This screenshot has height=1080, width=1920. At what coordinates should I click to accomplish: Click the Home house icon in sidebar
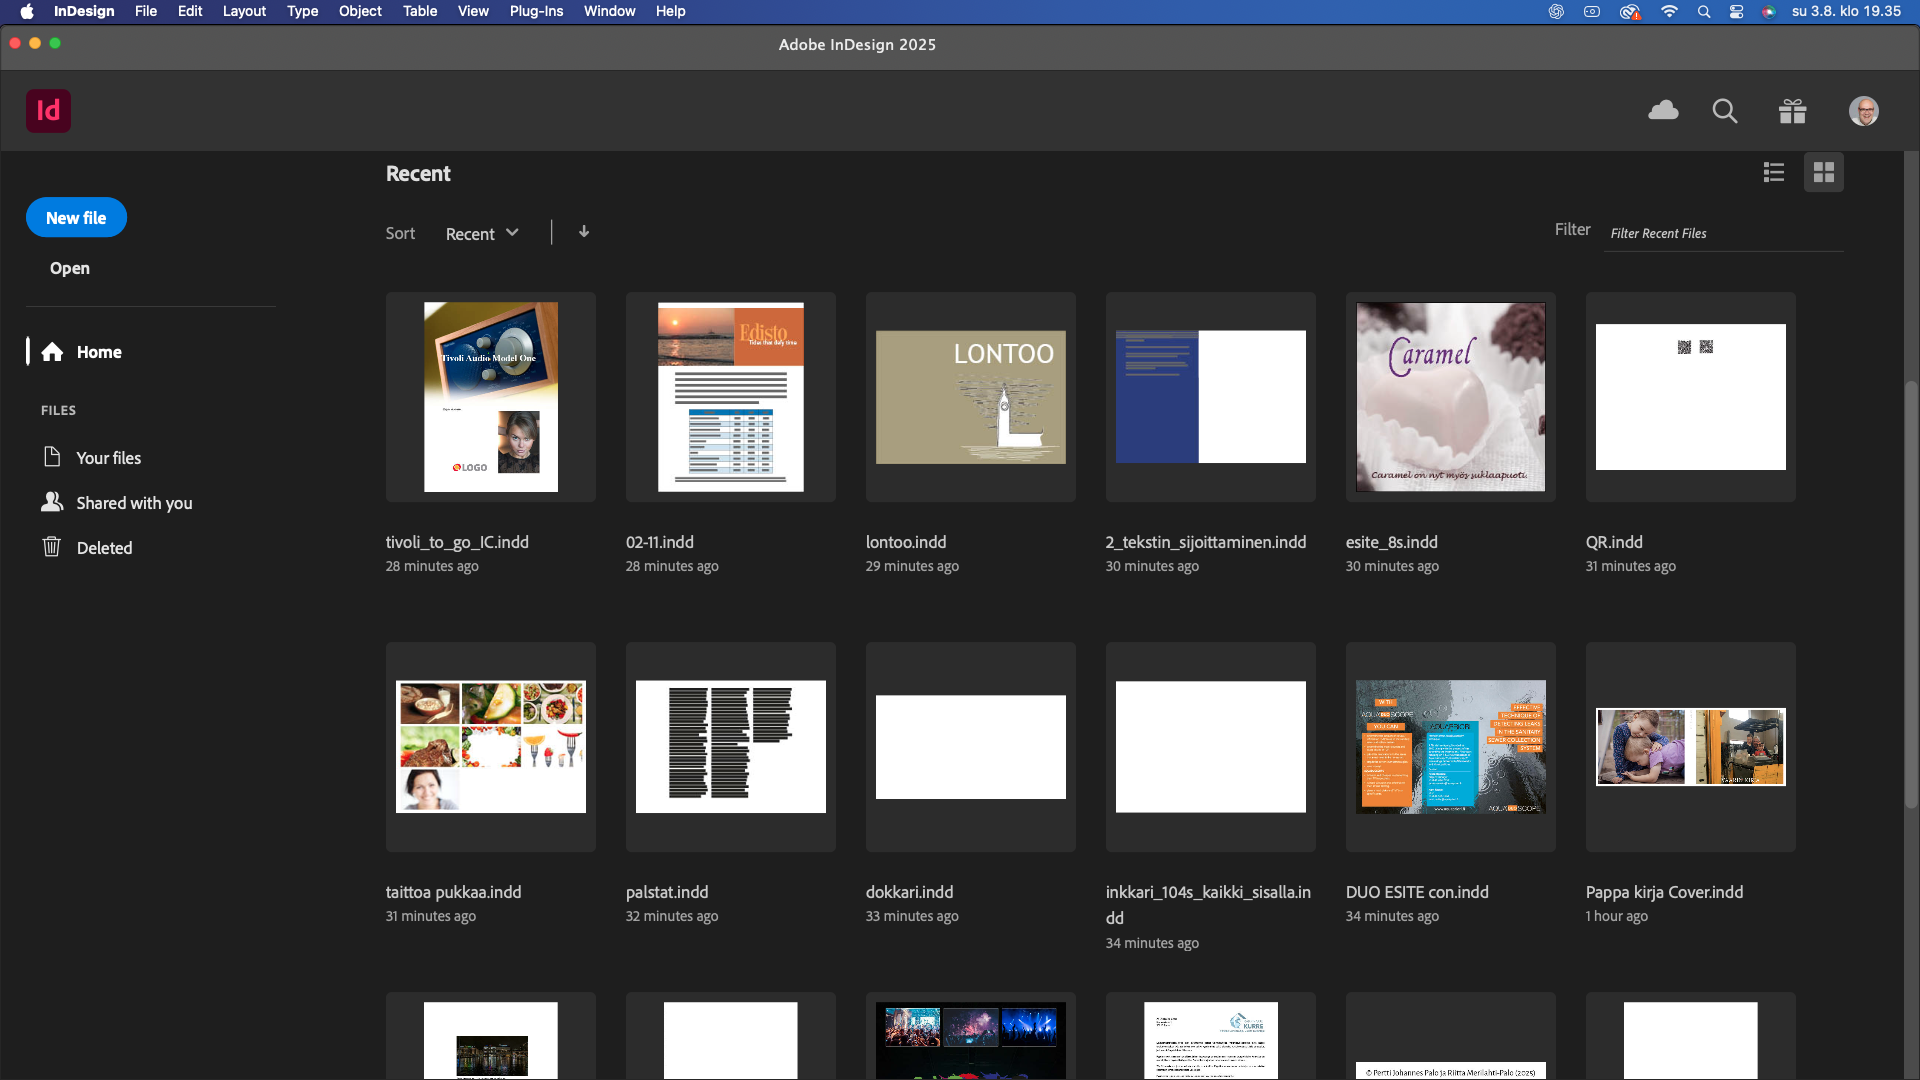coord(53,352)
